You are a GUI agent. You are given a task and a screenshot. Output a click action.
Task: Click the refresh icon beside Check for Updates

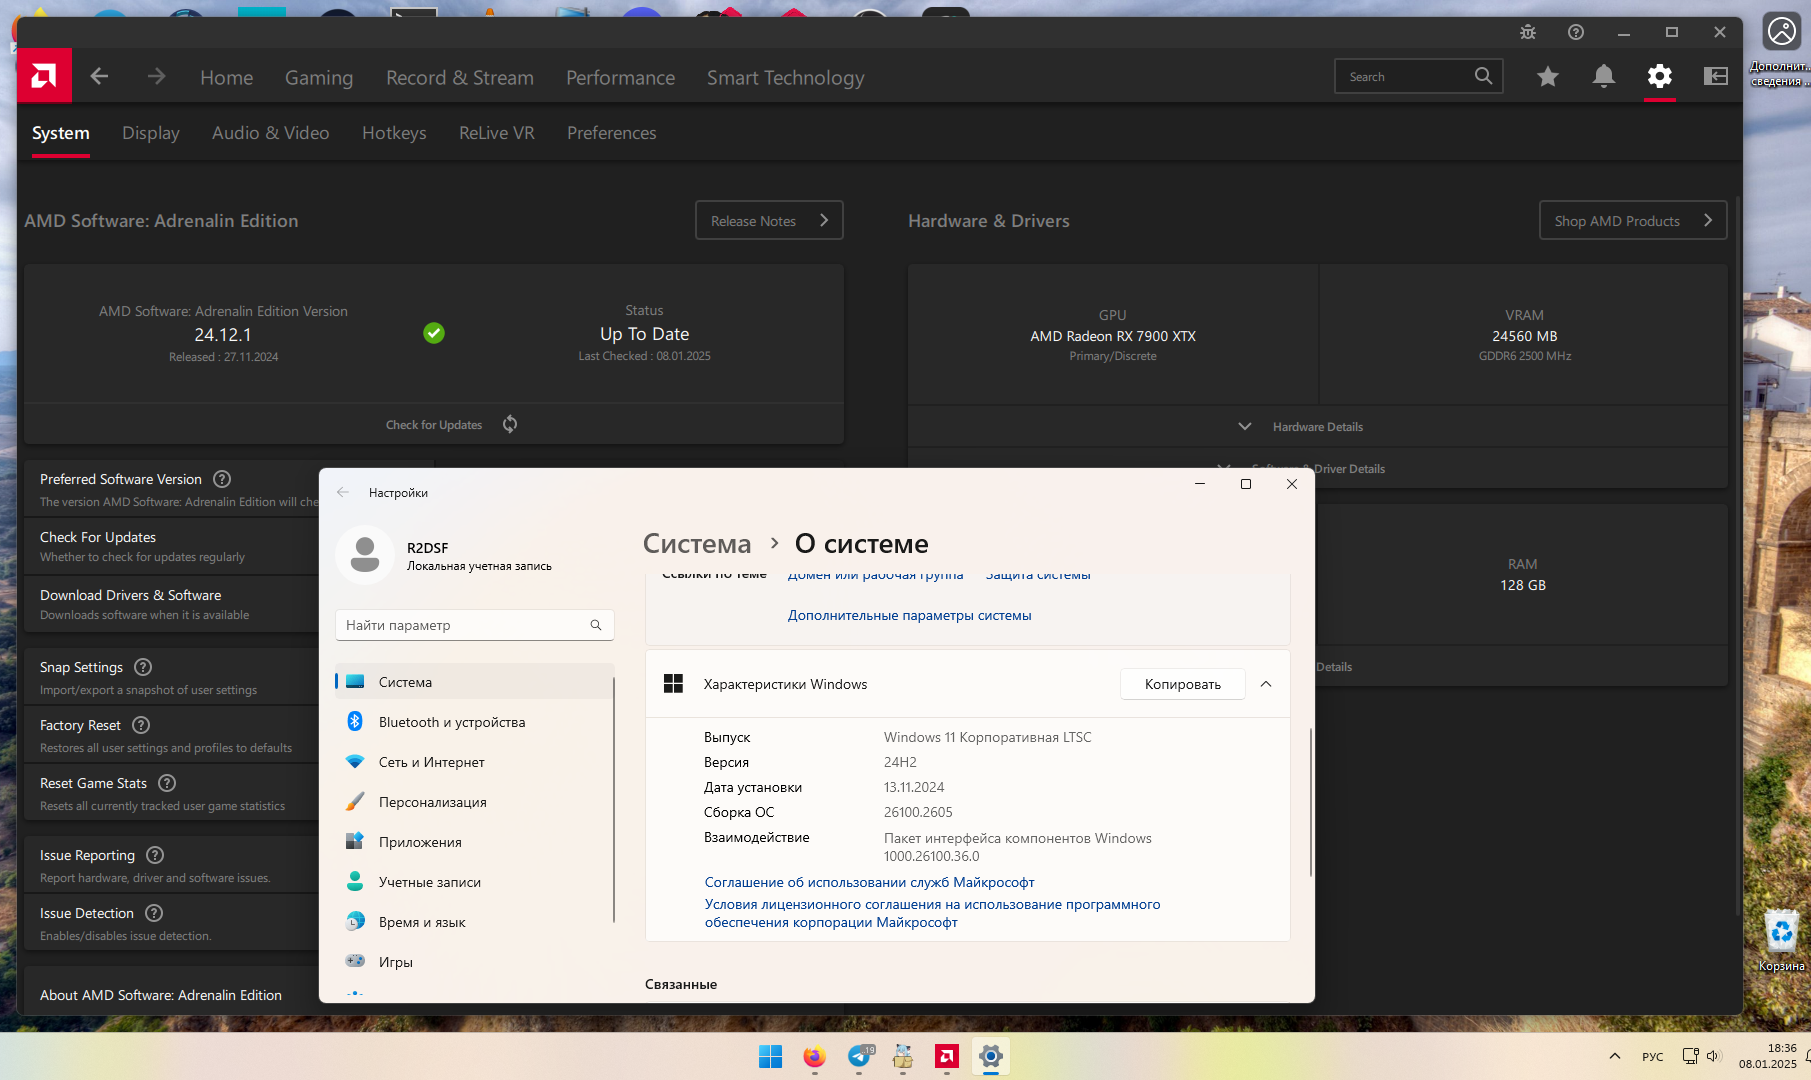pos(510,424)
